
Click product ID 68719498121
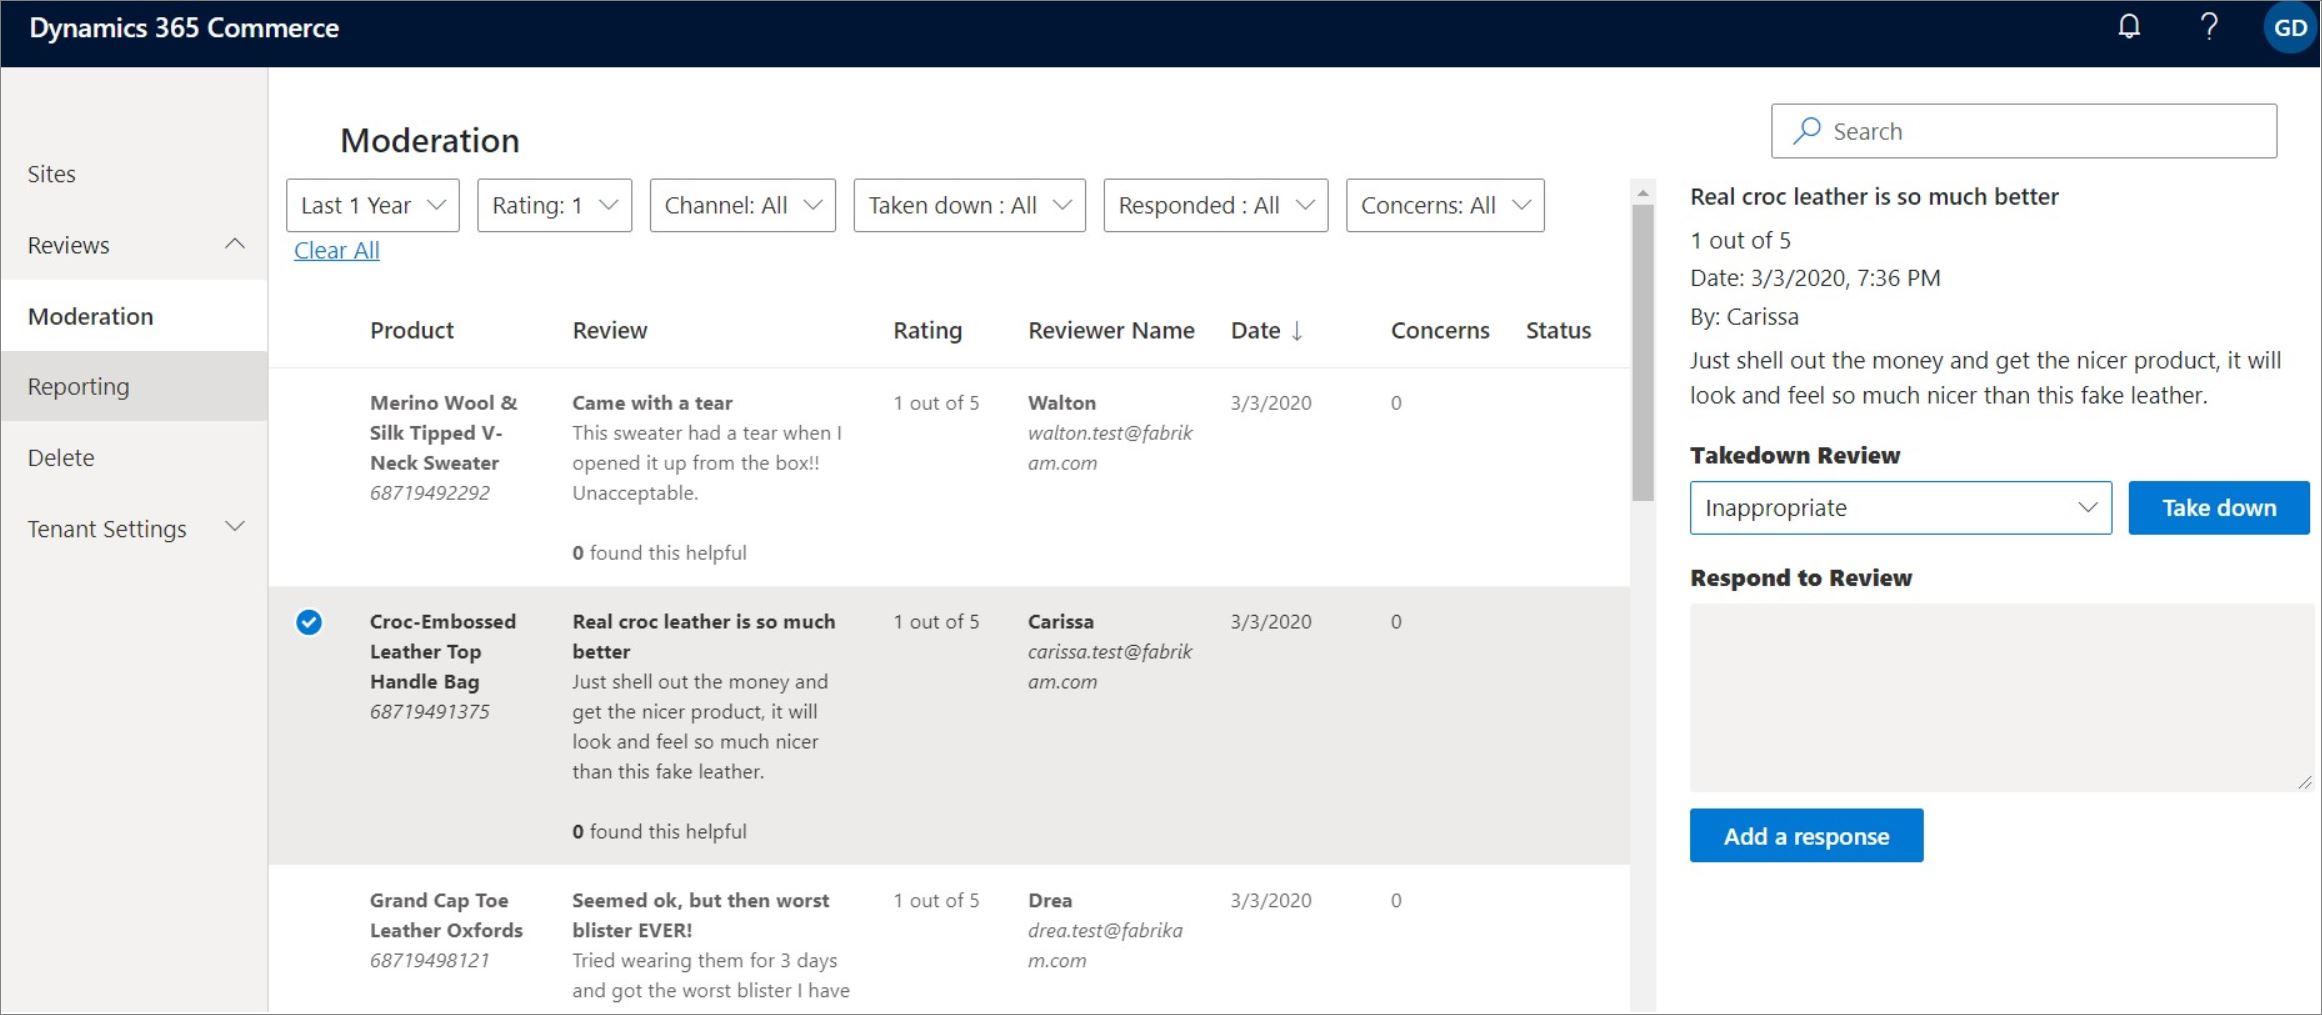click(430, 960)
